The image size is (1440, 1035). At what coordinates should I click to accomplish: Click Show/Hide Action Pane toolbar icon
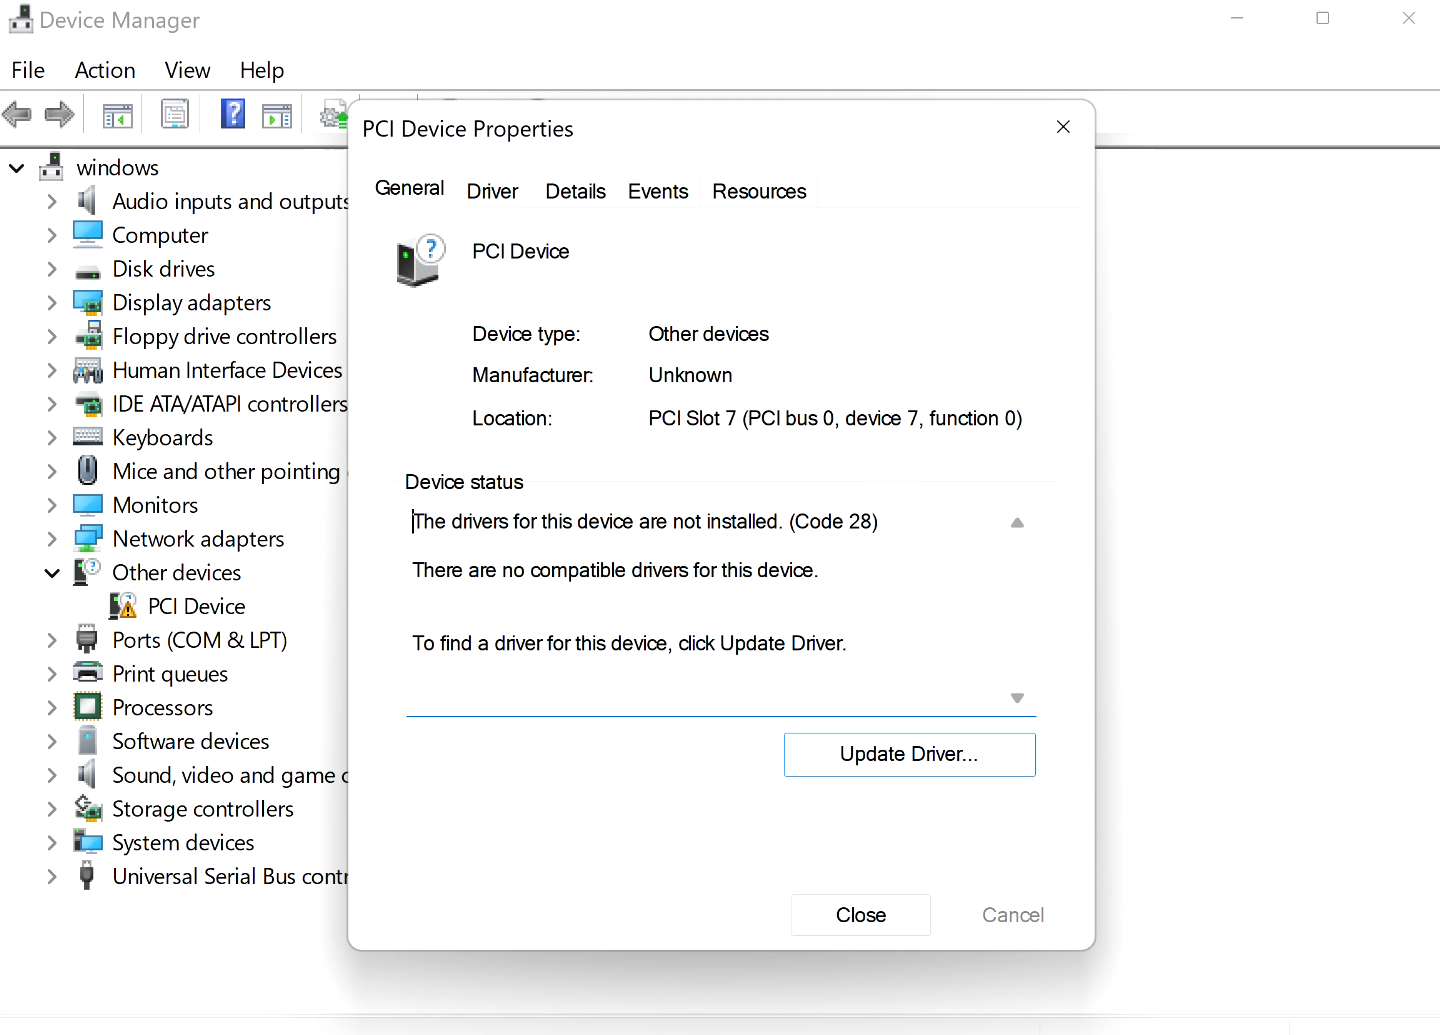click(x=277, y=116)
